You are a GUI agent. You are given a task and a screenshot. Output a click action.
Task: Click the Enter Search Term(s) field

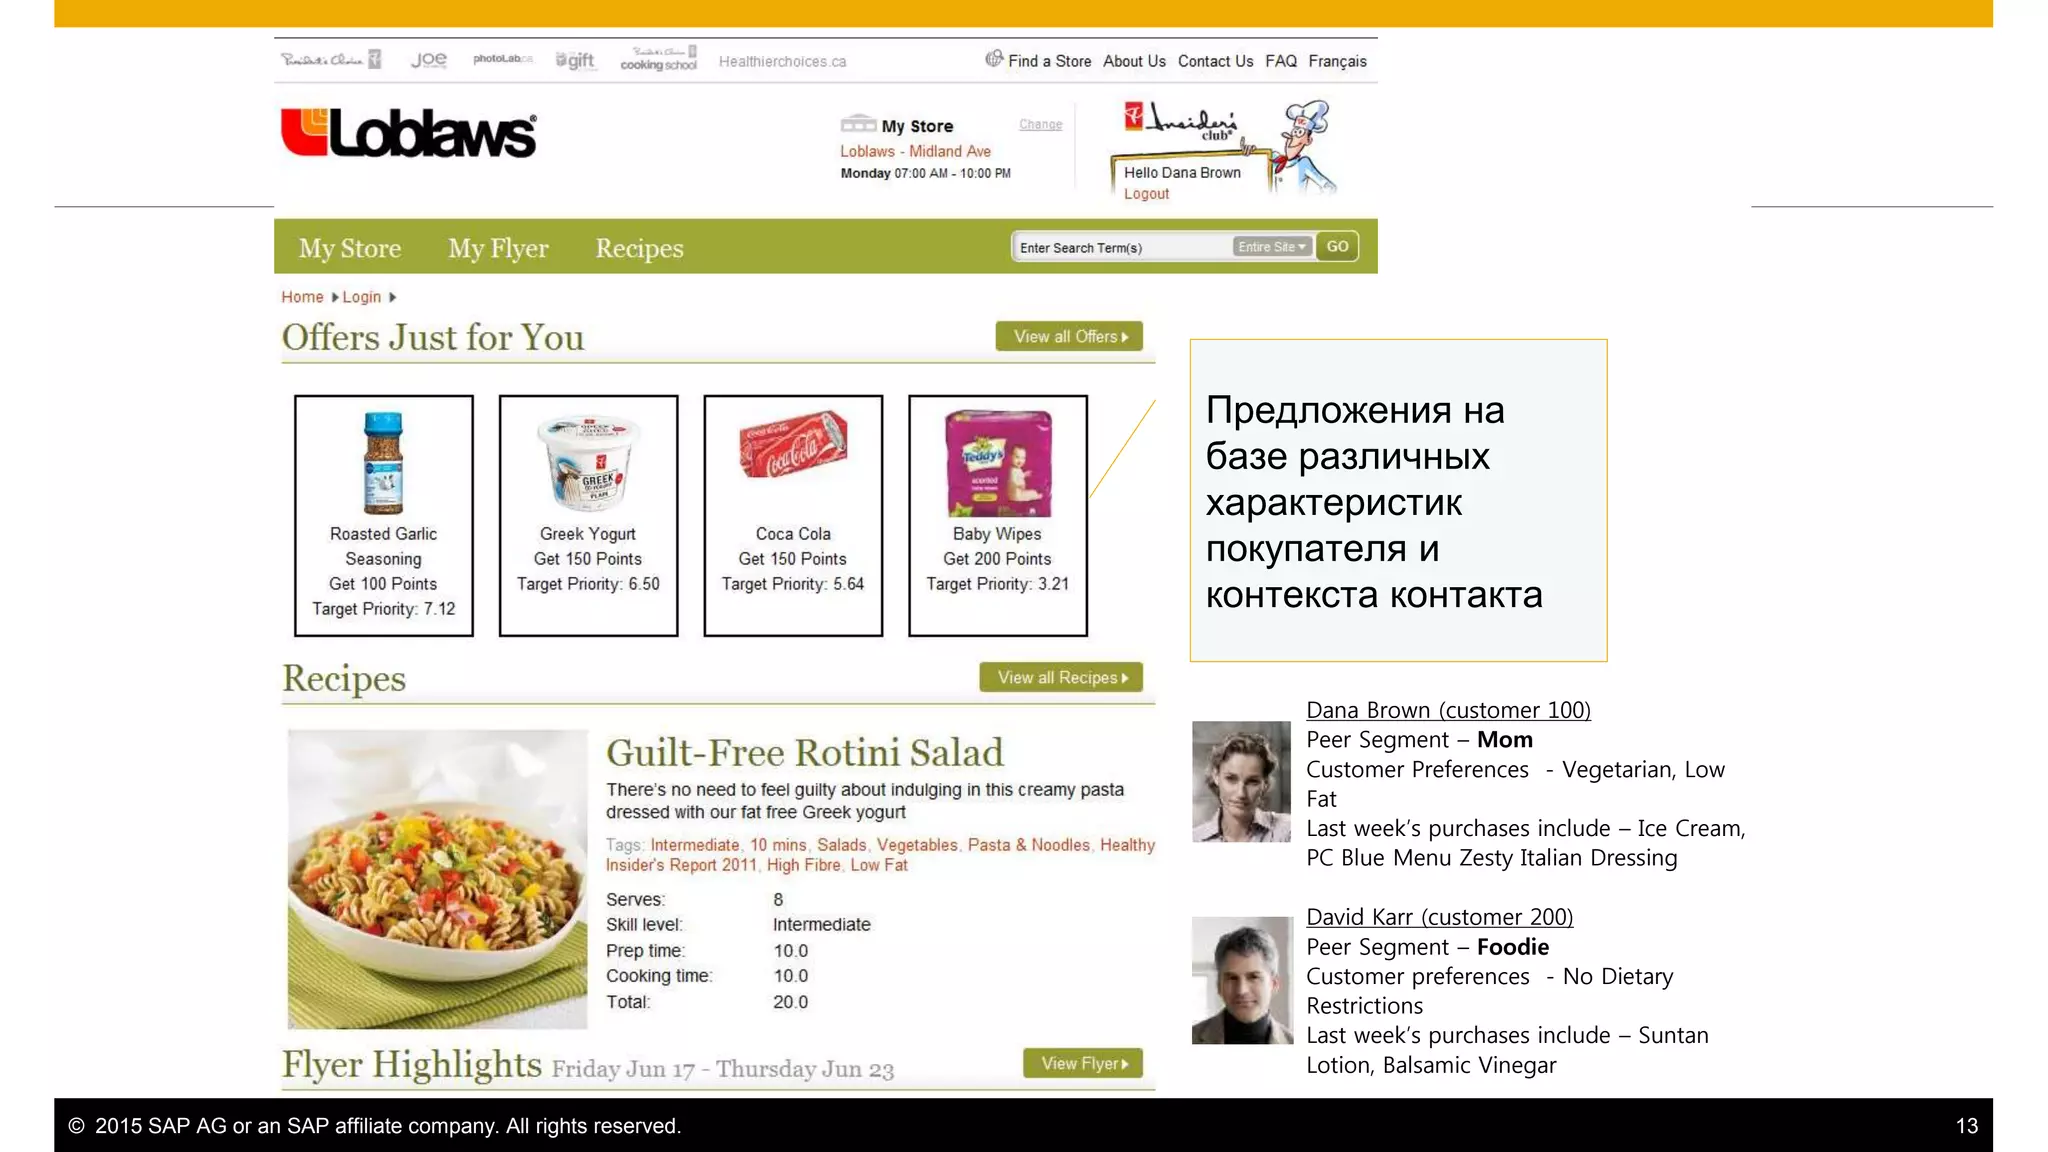click(1122, 247)
